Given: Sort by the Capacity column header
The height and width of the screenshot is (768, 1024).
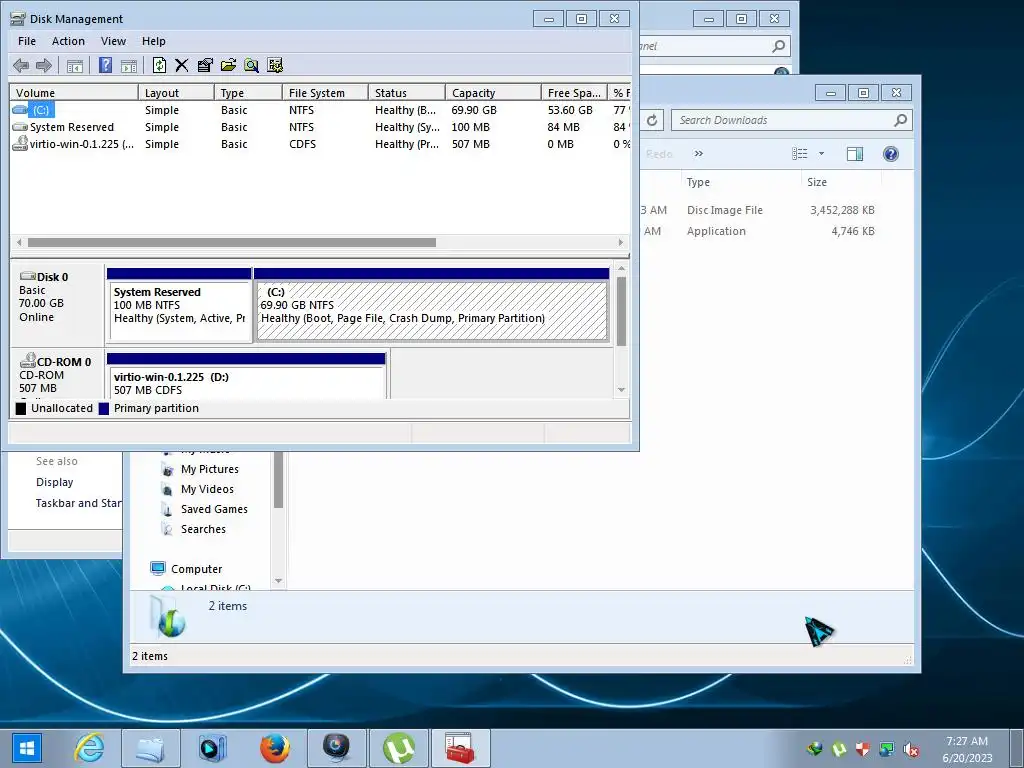Looking at the screenshot, I should (493, 93).
